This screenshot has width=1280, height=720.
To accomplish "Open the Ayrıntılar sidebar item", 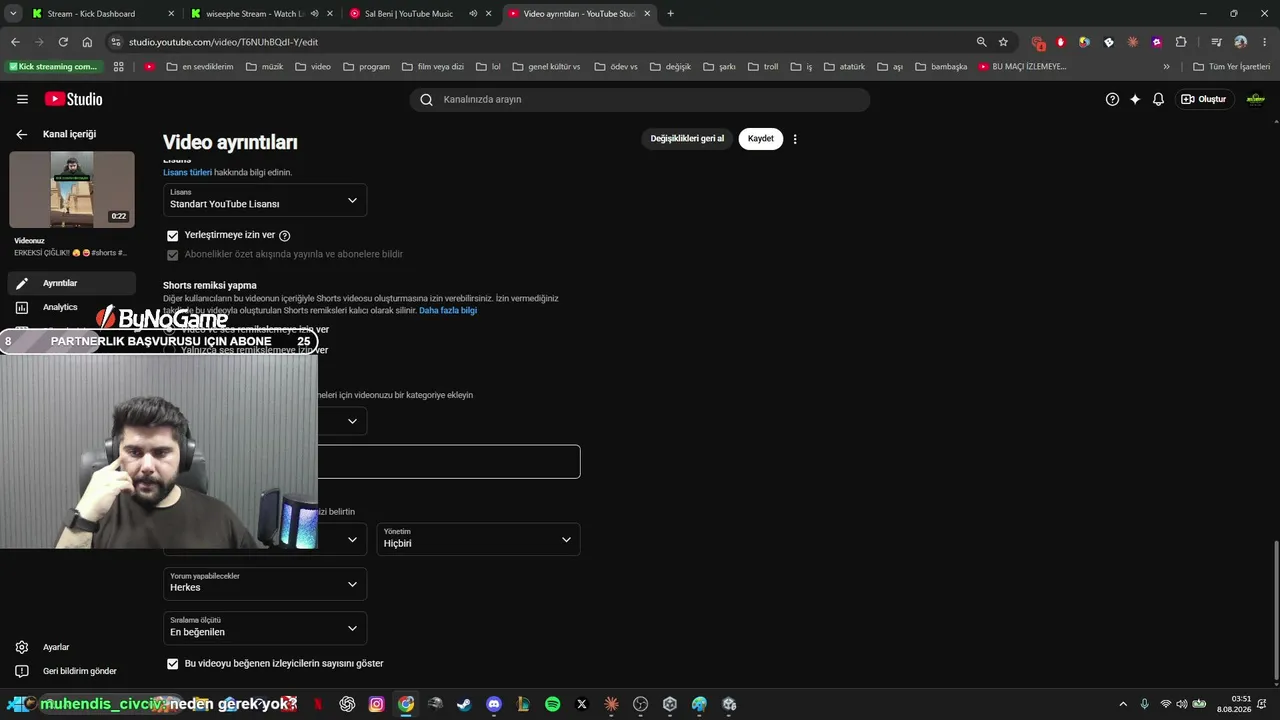I will click(72, 283).
